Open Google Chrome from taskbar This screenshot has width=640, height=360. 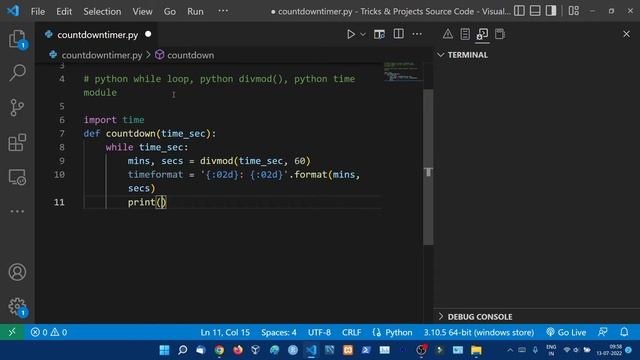tap(219, 350)
